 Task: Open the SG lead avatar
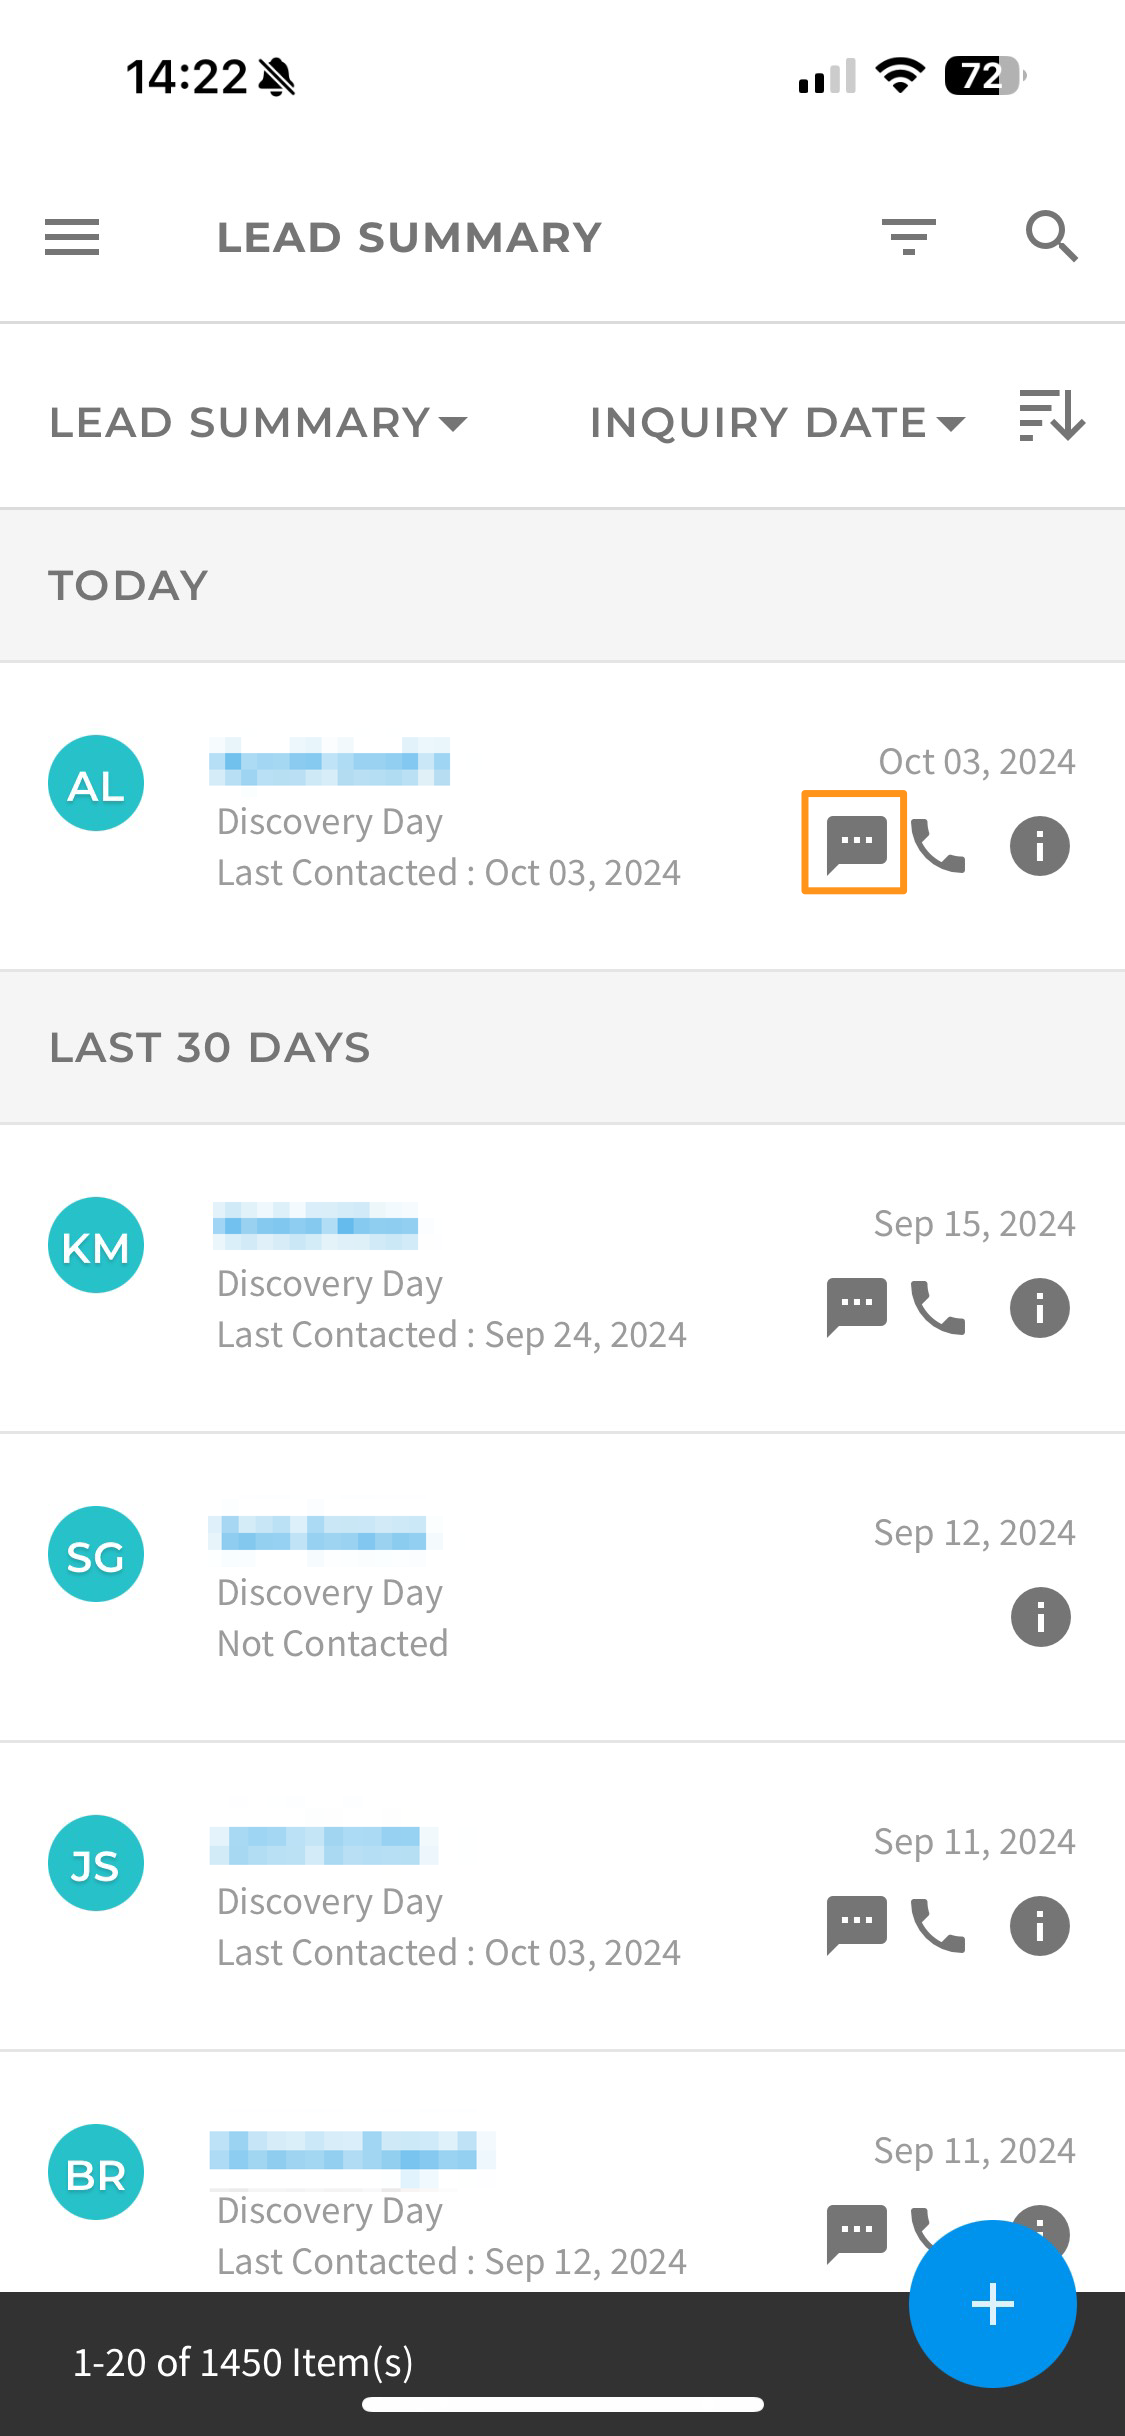point(96,1554)
